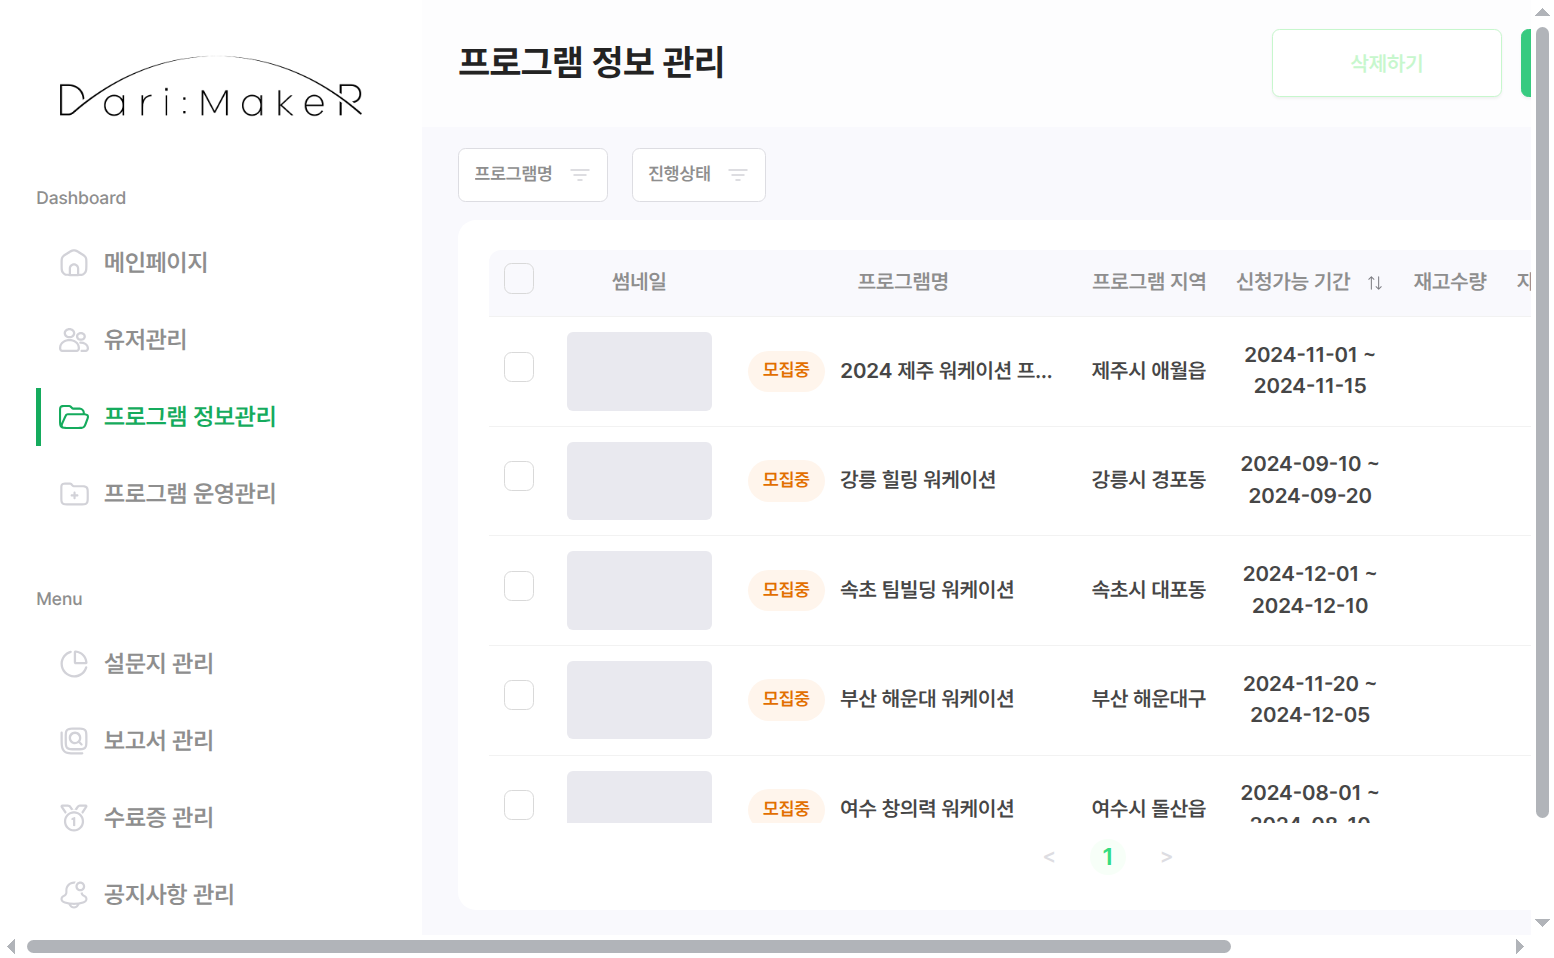Open the 진행상태 filter dropdown
The height and width of the screenshot is (958, 1554).
(x=699, y=175)
